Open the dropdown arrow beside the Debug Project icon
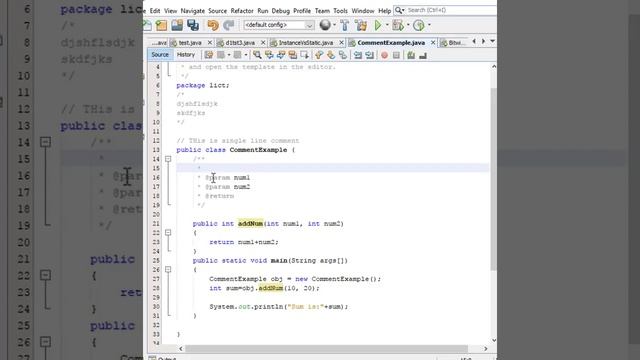 [408, 25]
